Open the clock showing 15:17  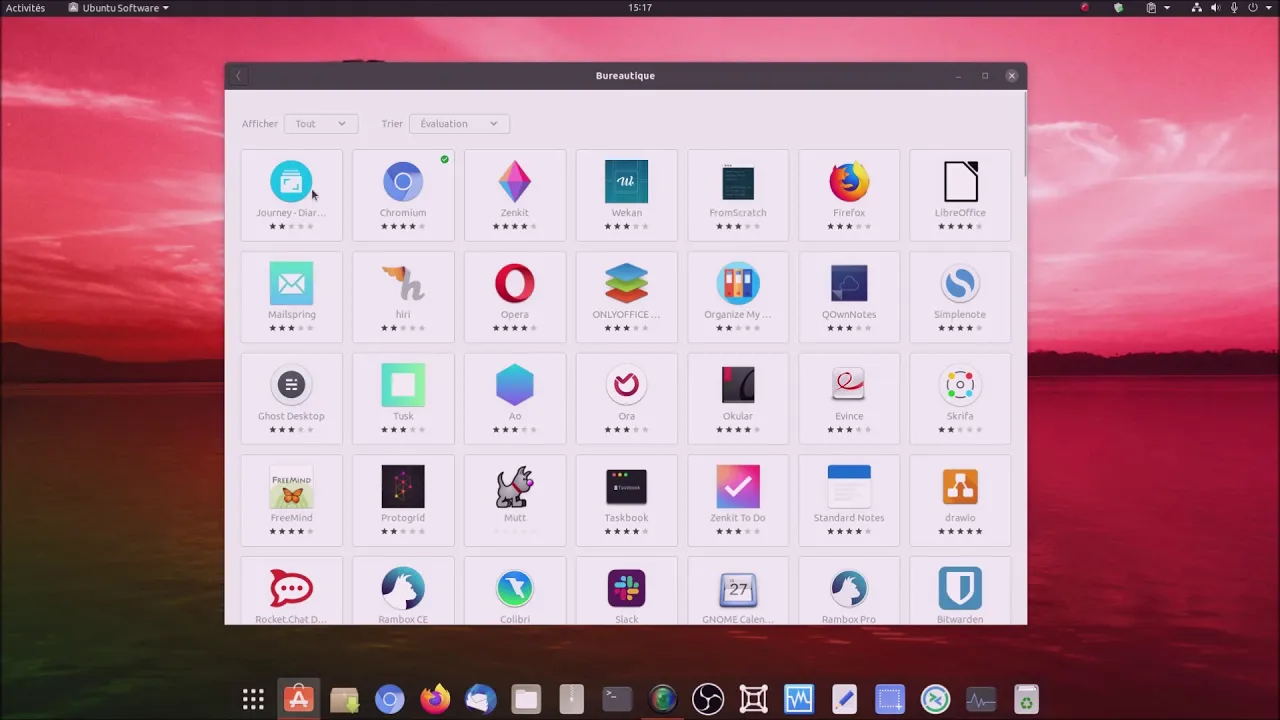(x=640, y=8)
